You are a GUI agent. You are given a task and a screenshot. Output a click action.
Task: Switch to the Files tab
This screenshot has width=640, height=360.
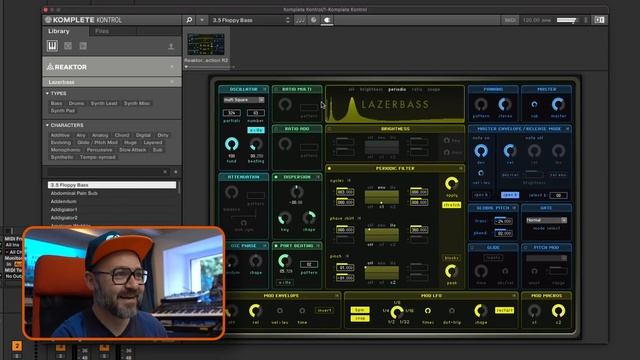pyautogui.click(x=102, y=31)
